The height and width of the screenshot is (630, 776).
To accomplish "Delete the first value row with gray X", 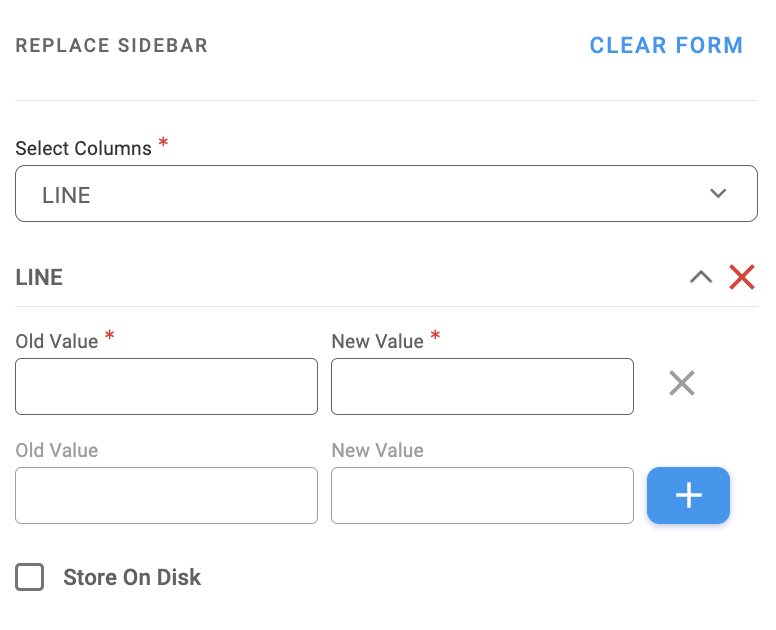I will (x=682, y=383).
